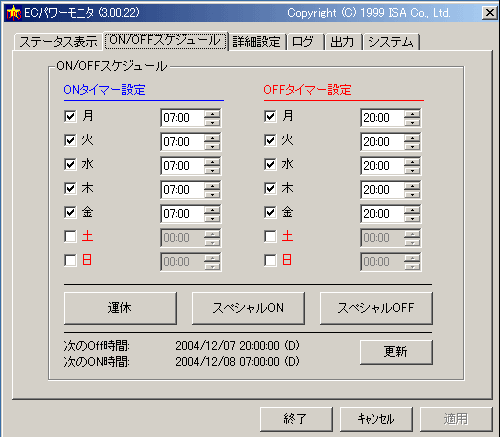Viewport: 500px width, 437px height.
Task: Uncheck ON timer 月 checkbox
Action: [70, 116]
